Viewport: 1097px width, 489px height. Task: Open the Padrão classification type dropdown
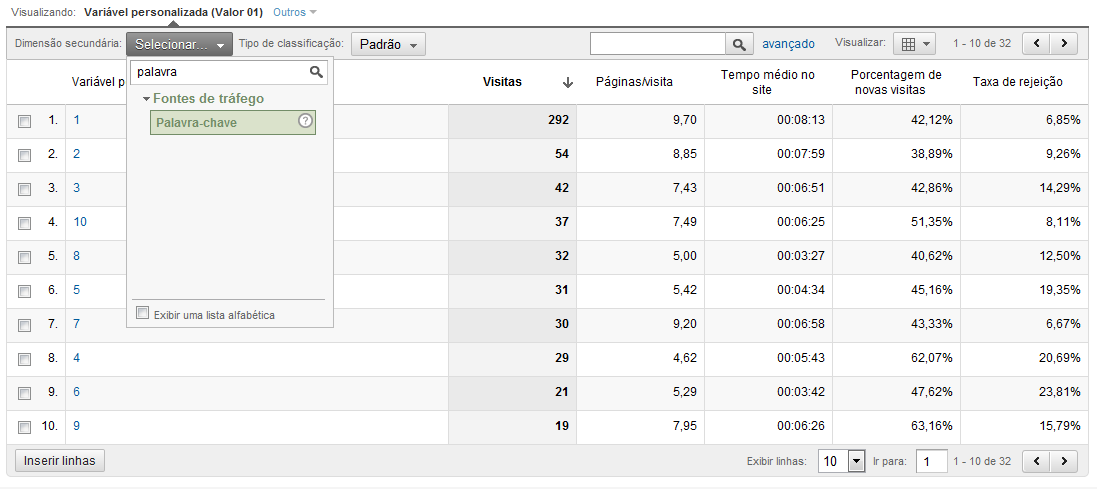tap(388, 44)
